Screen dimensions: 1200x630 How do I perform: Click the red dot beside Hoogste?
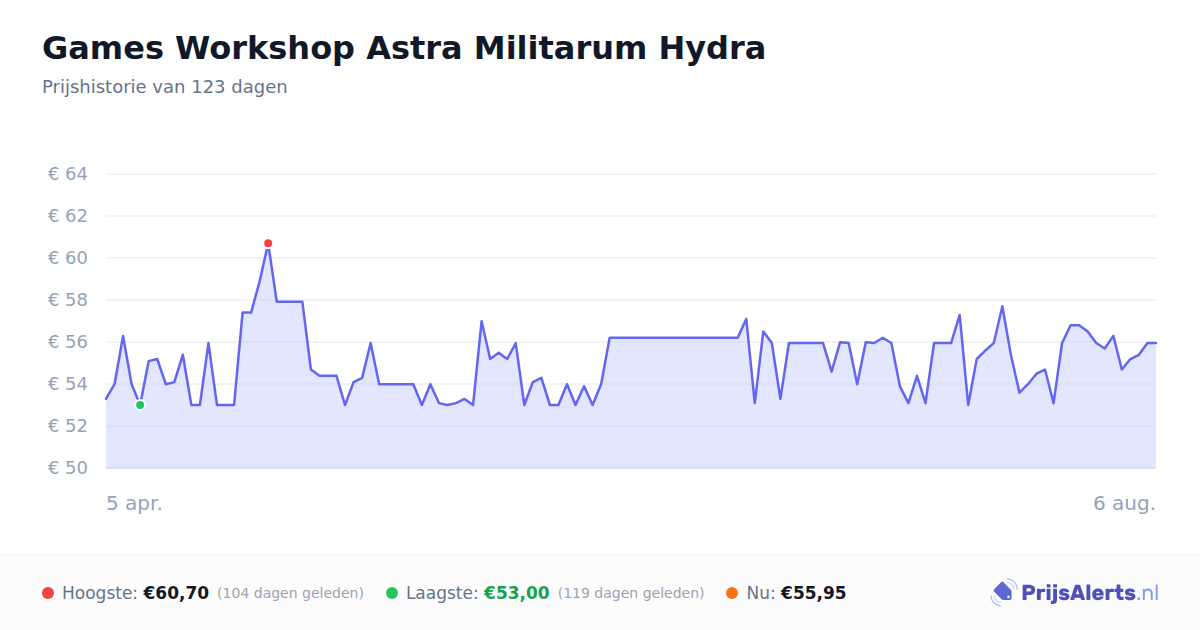click(x=48, y=593)
